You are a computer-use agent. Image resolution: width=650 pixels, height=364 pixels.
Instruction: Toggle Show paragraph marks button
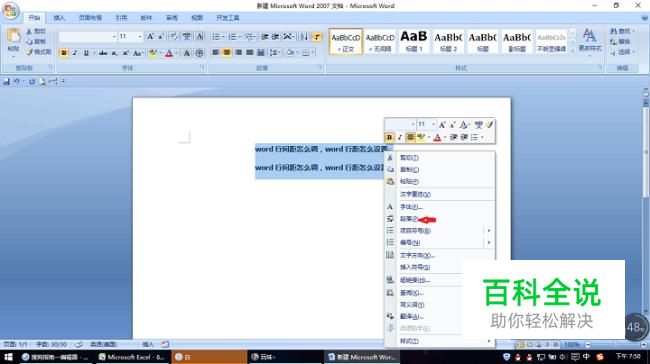317,37
